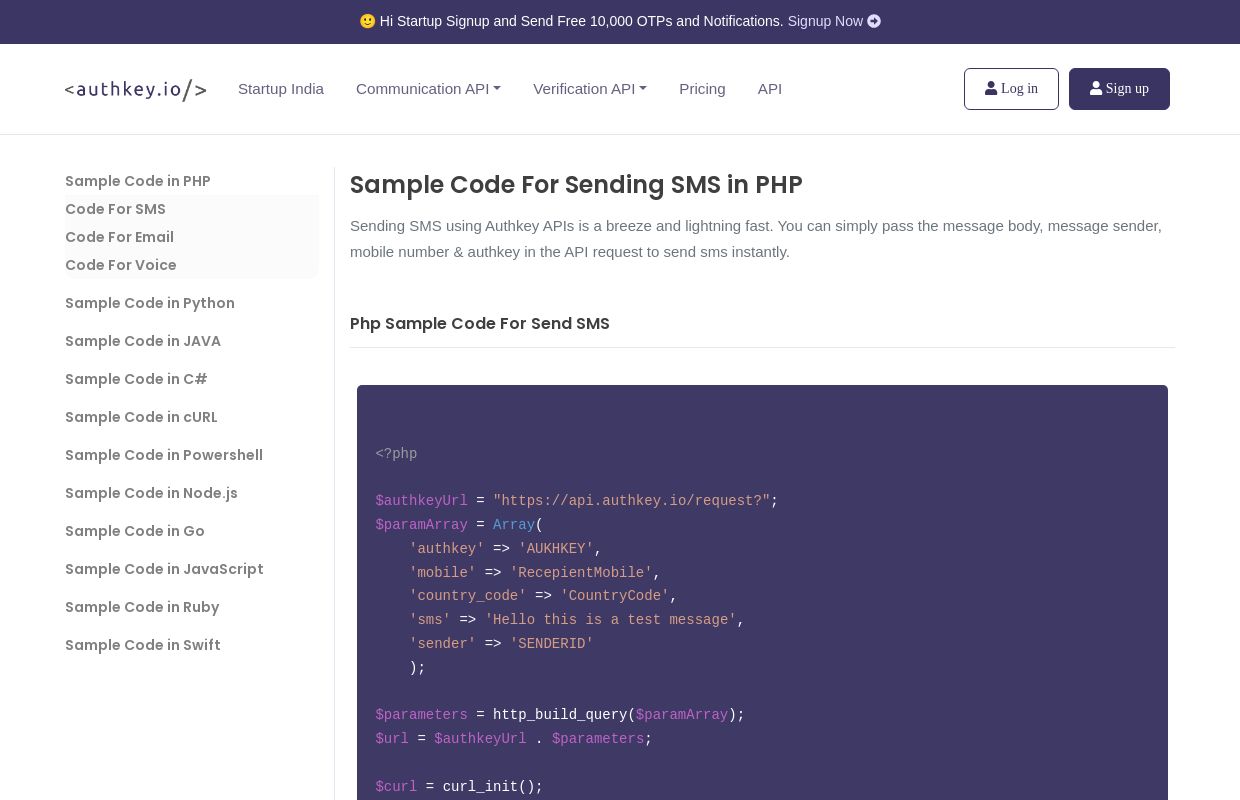Viewport: 1240px width, 800px height.
Task: Click heading Sample Code For Sending SMS in PHP
Action: coord(576,185)
